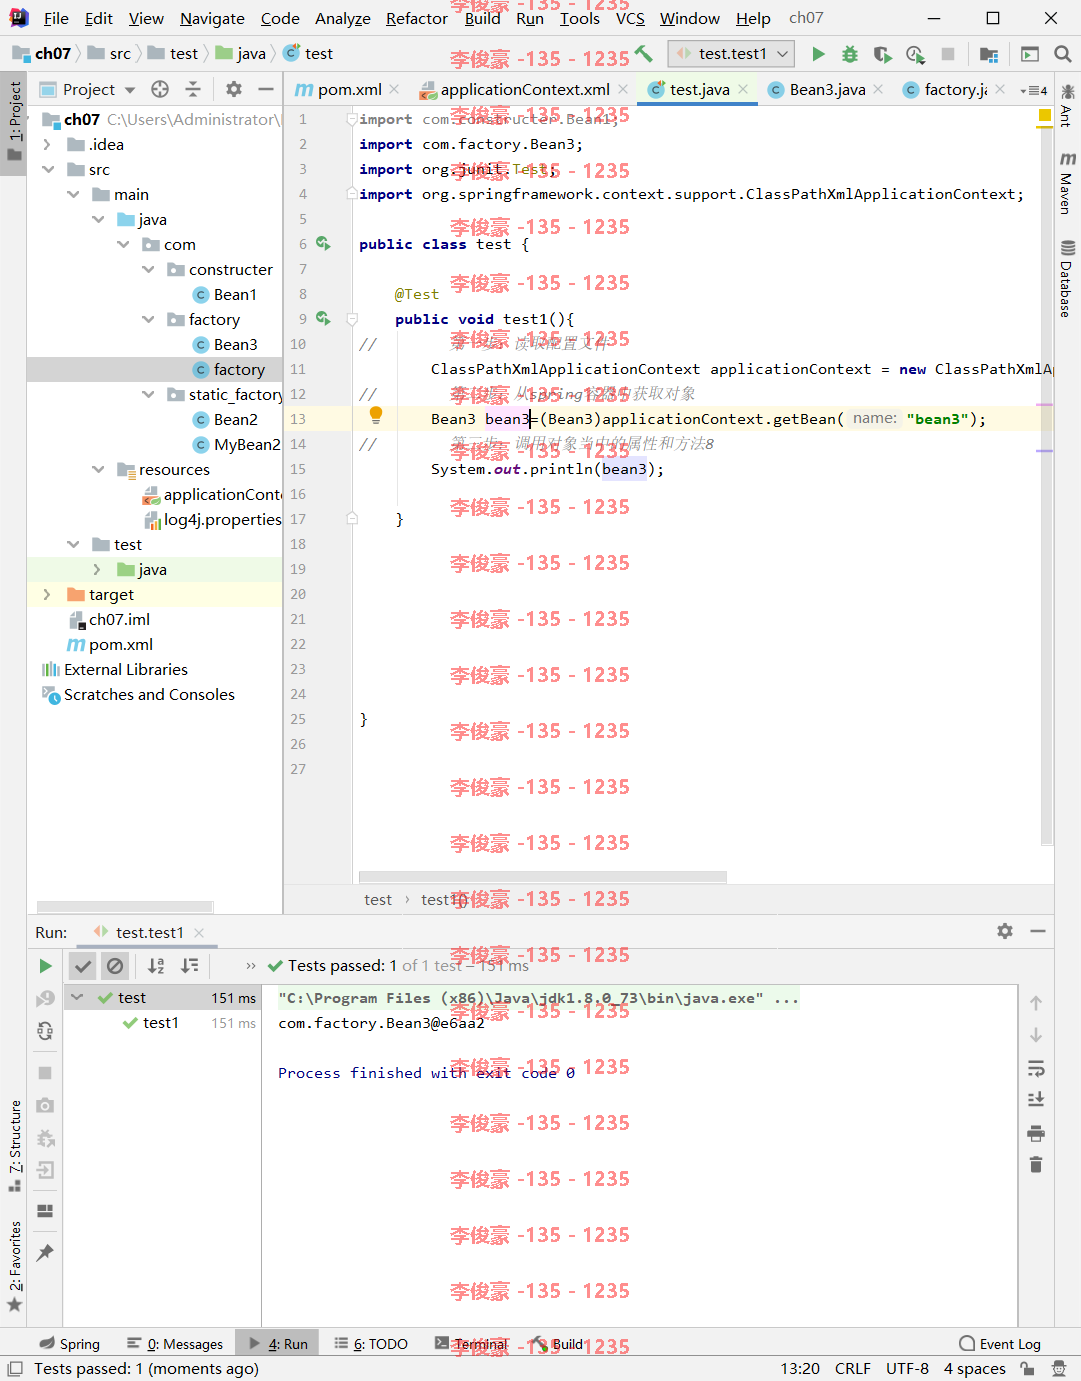Open the VCS menu
The height and width of the screenshot is (1381, 1081).
pos(630,18)
